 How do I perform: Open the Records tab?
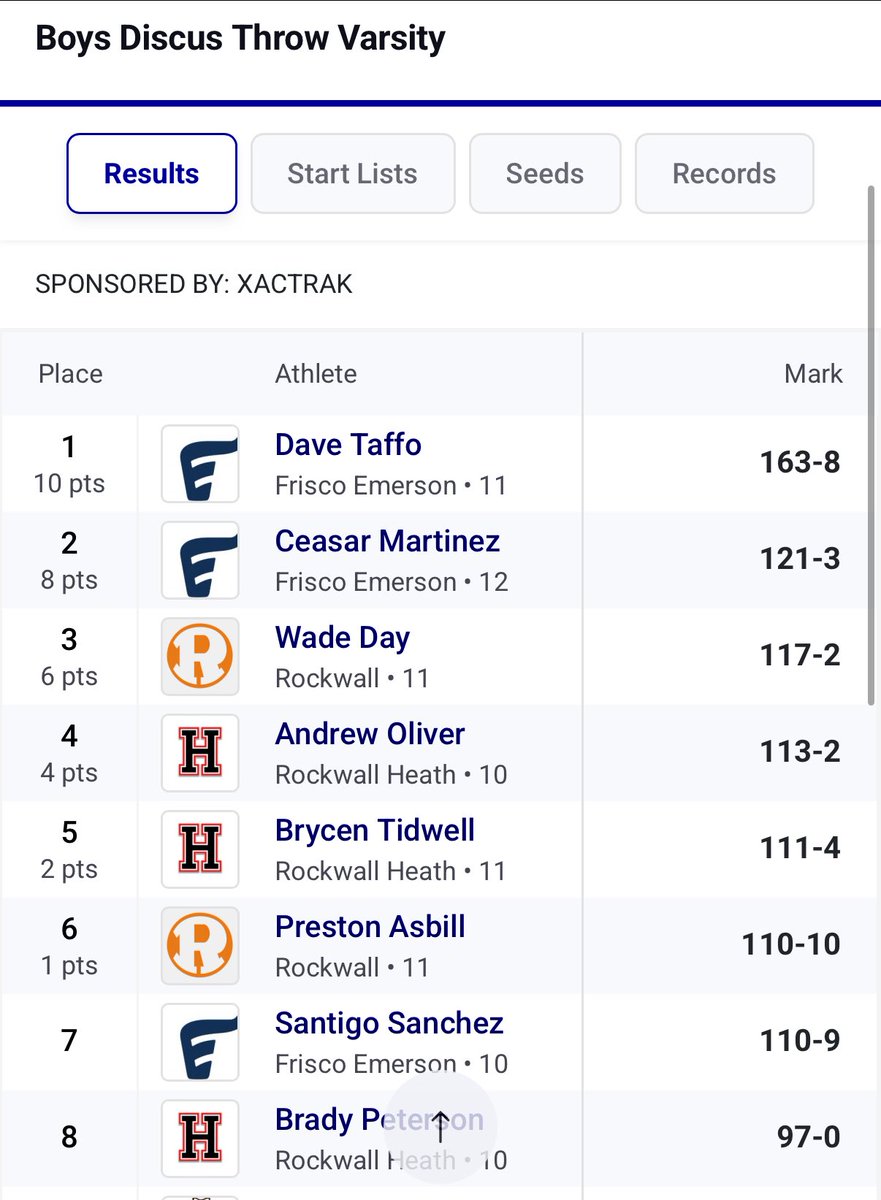[x=724, y=174]
